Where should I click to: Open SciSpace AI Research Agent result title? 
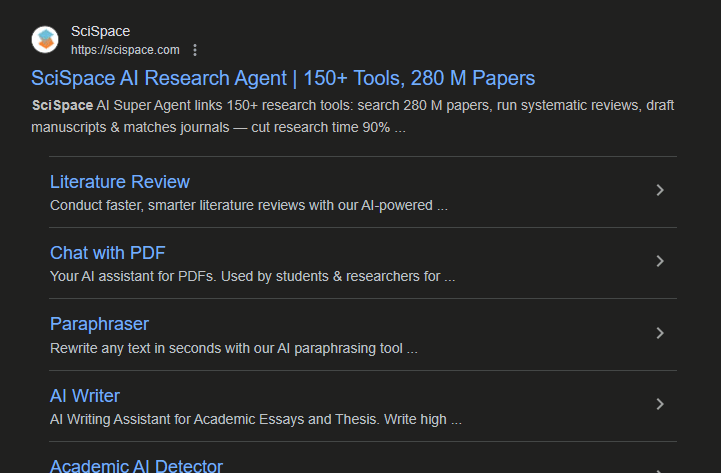283,78
